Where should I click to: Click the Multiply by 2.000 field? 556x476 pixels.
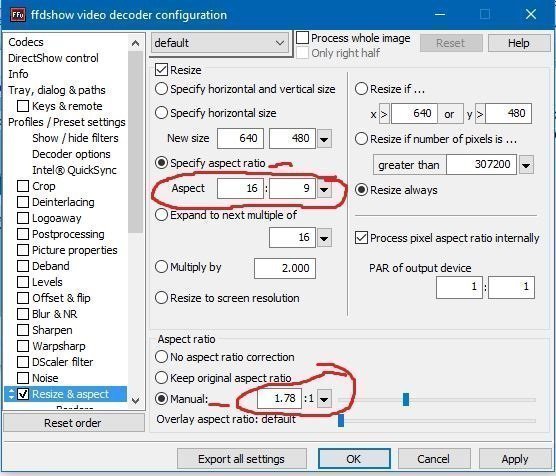(285, 269)
